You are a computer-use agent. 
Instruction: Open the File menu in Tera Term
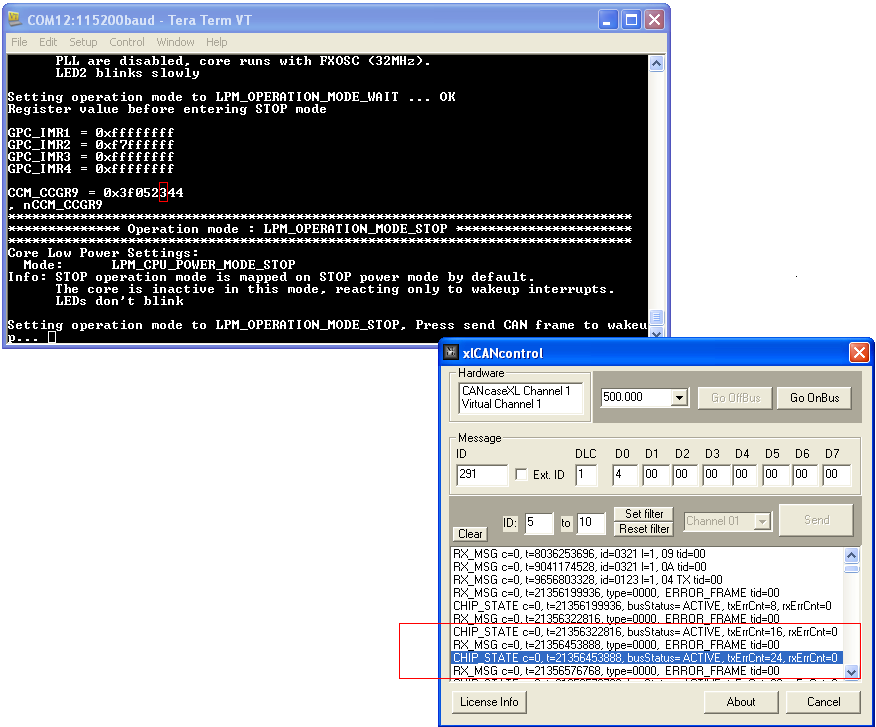(x=19, y=42)
